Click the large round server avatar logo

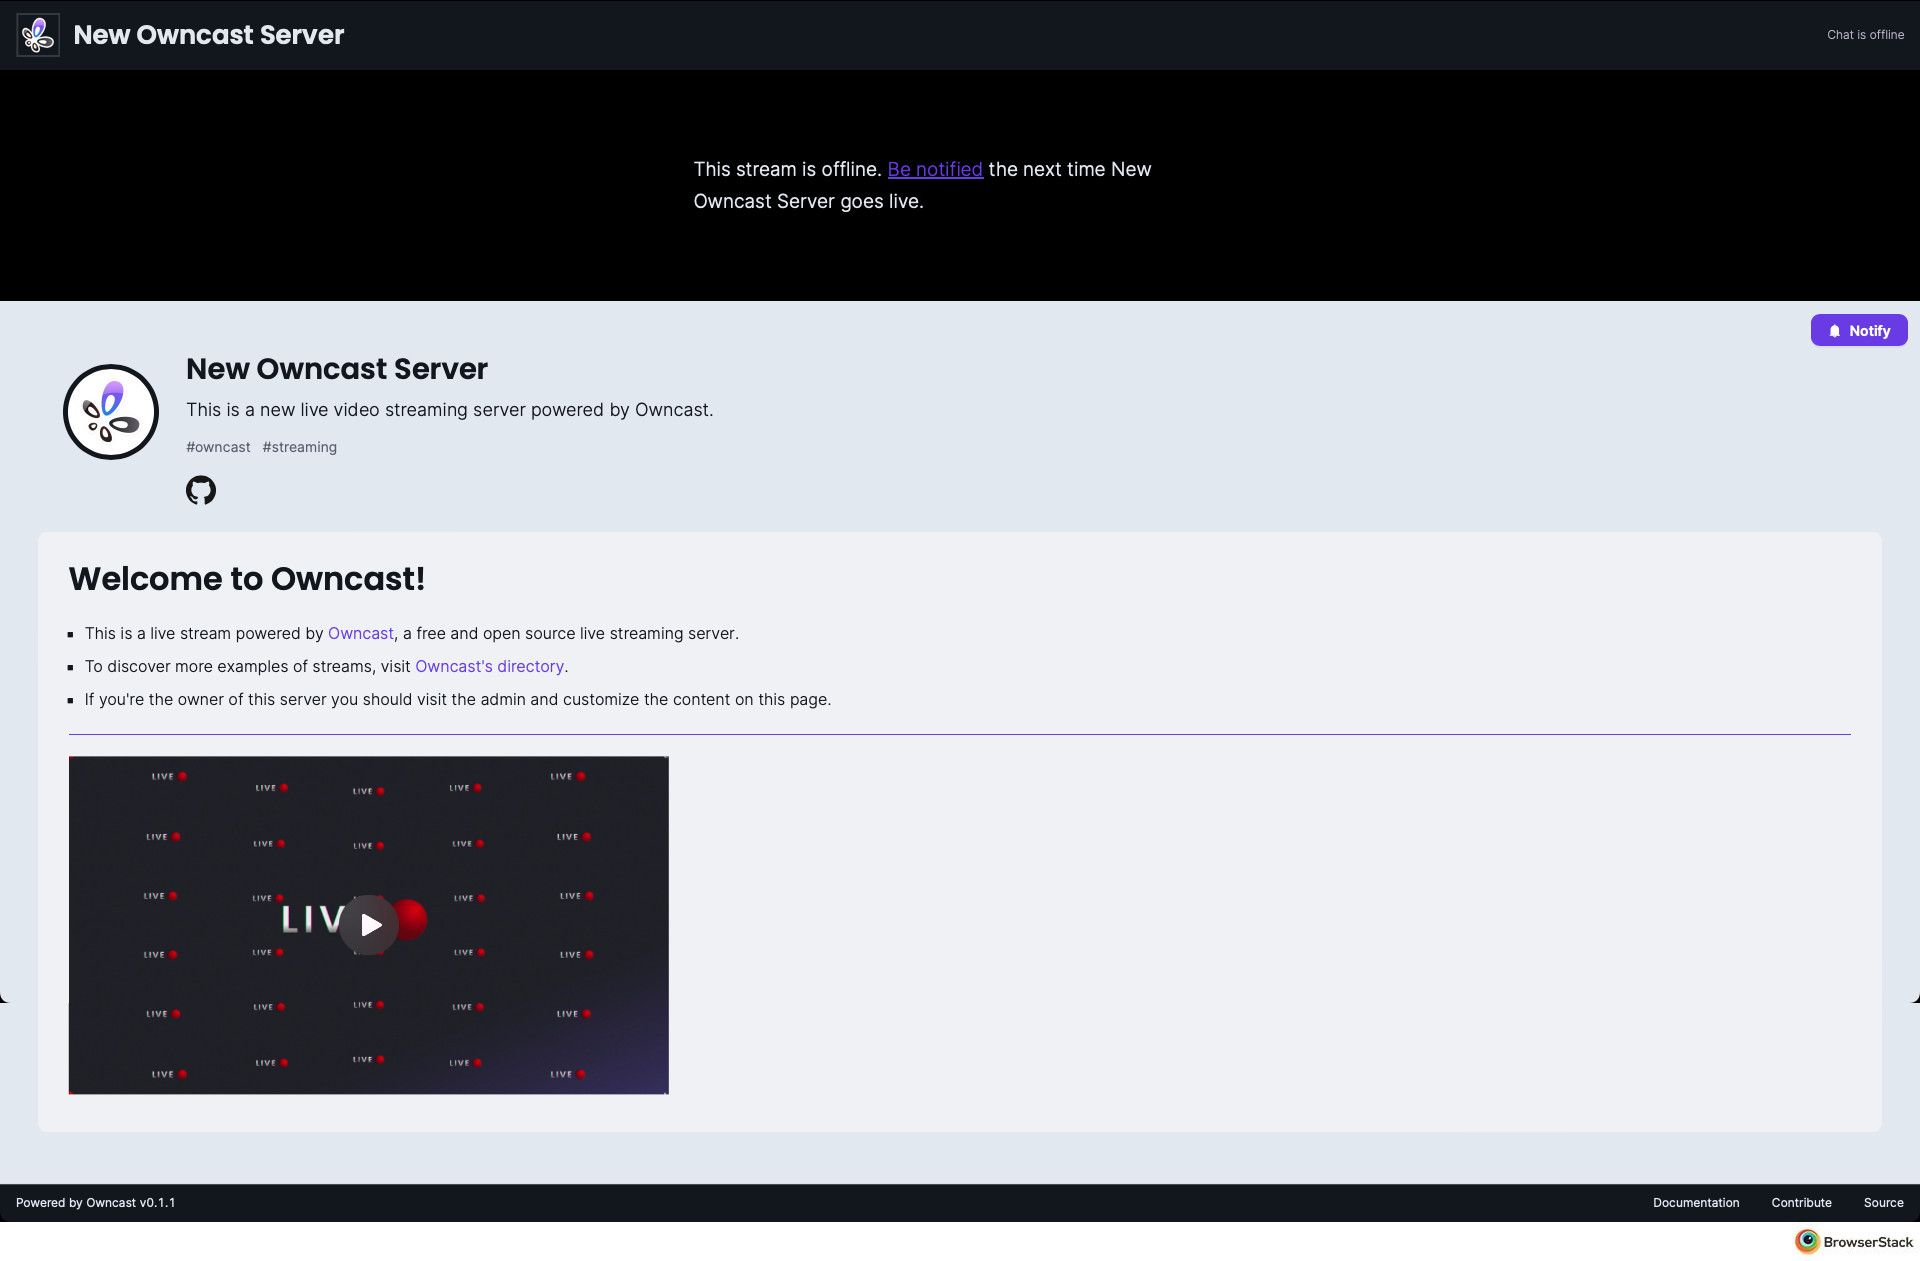click(111, 412)
